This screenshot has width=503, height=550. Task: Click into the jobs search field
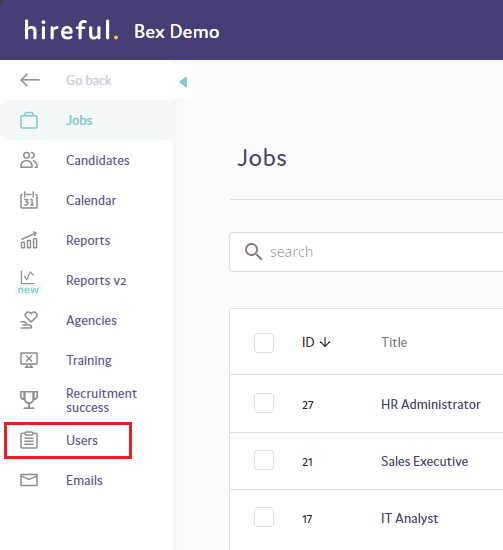coord(366,252)
